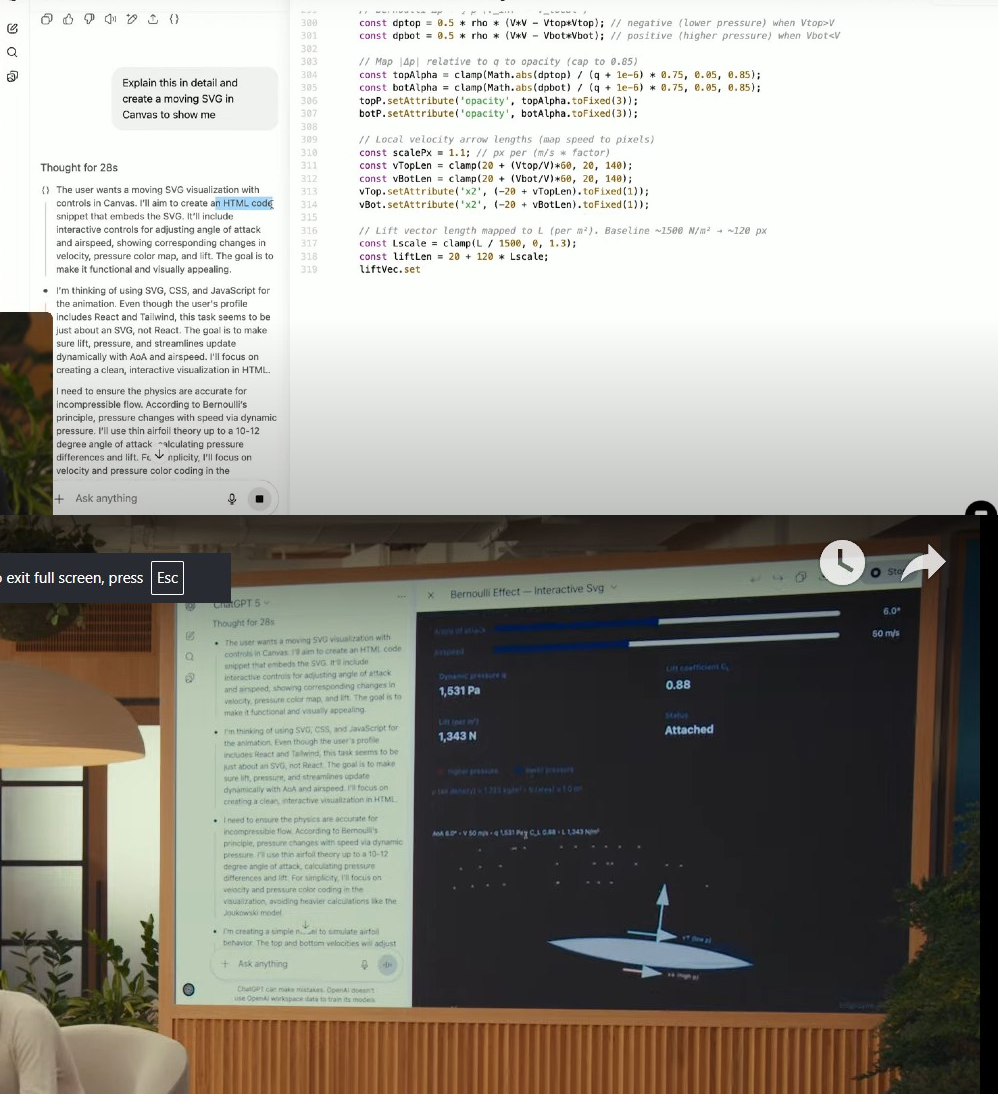
Task: Click code line const scalePx = 1.1
Action: [484, 152]
